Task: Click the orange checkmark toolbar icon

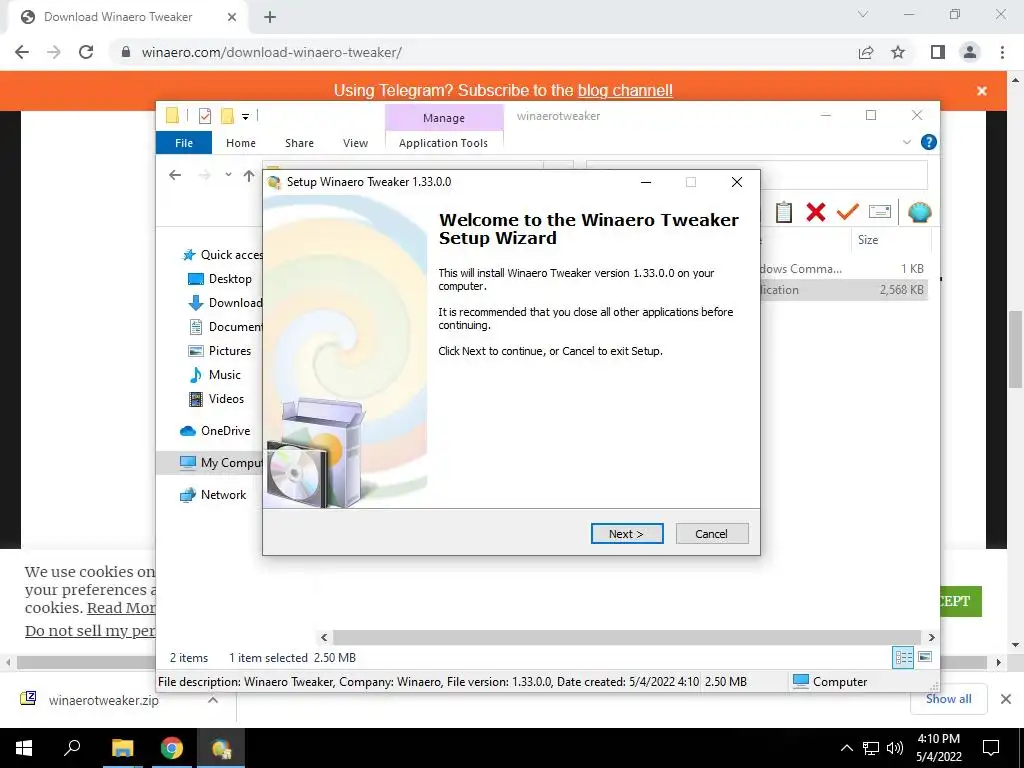Action: [848, 212]
